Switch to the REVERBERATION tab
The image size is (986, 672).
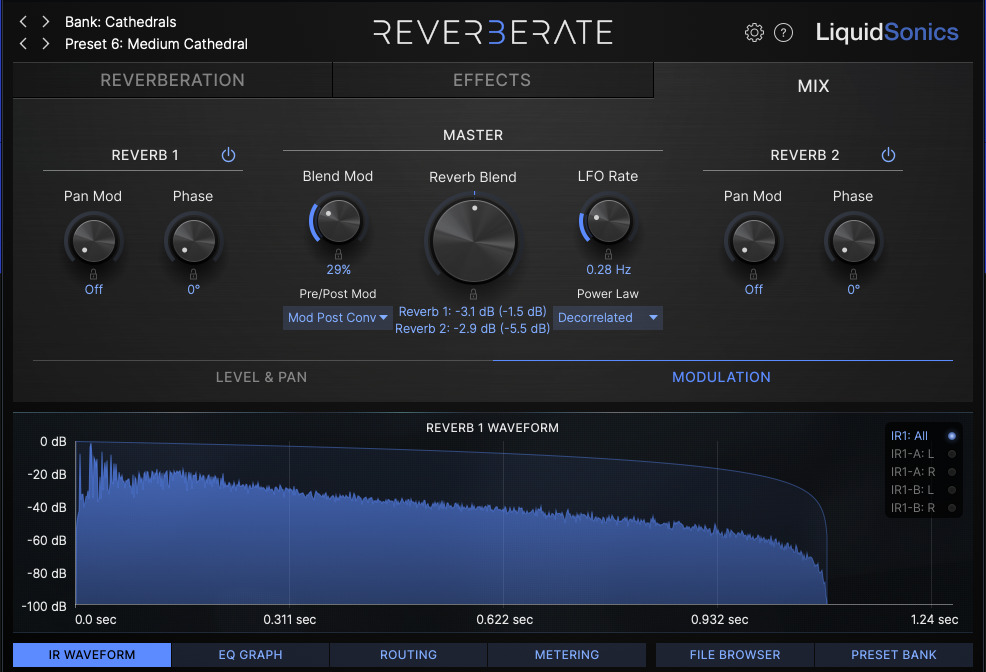point(172,80)
